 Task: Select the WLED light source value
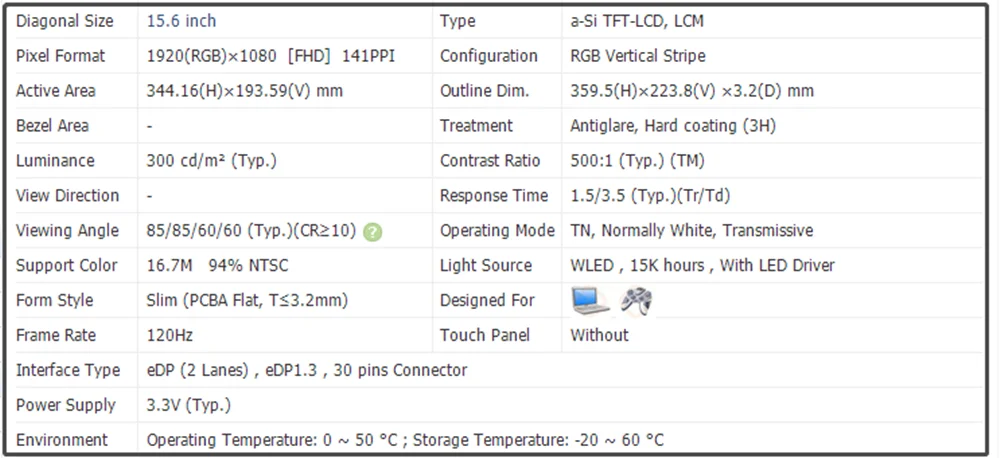point(702,266)
